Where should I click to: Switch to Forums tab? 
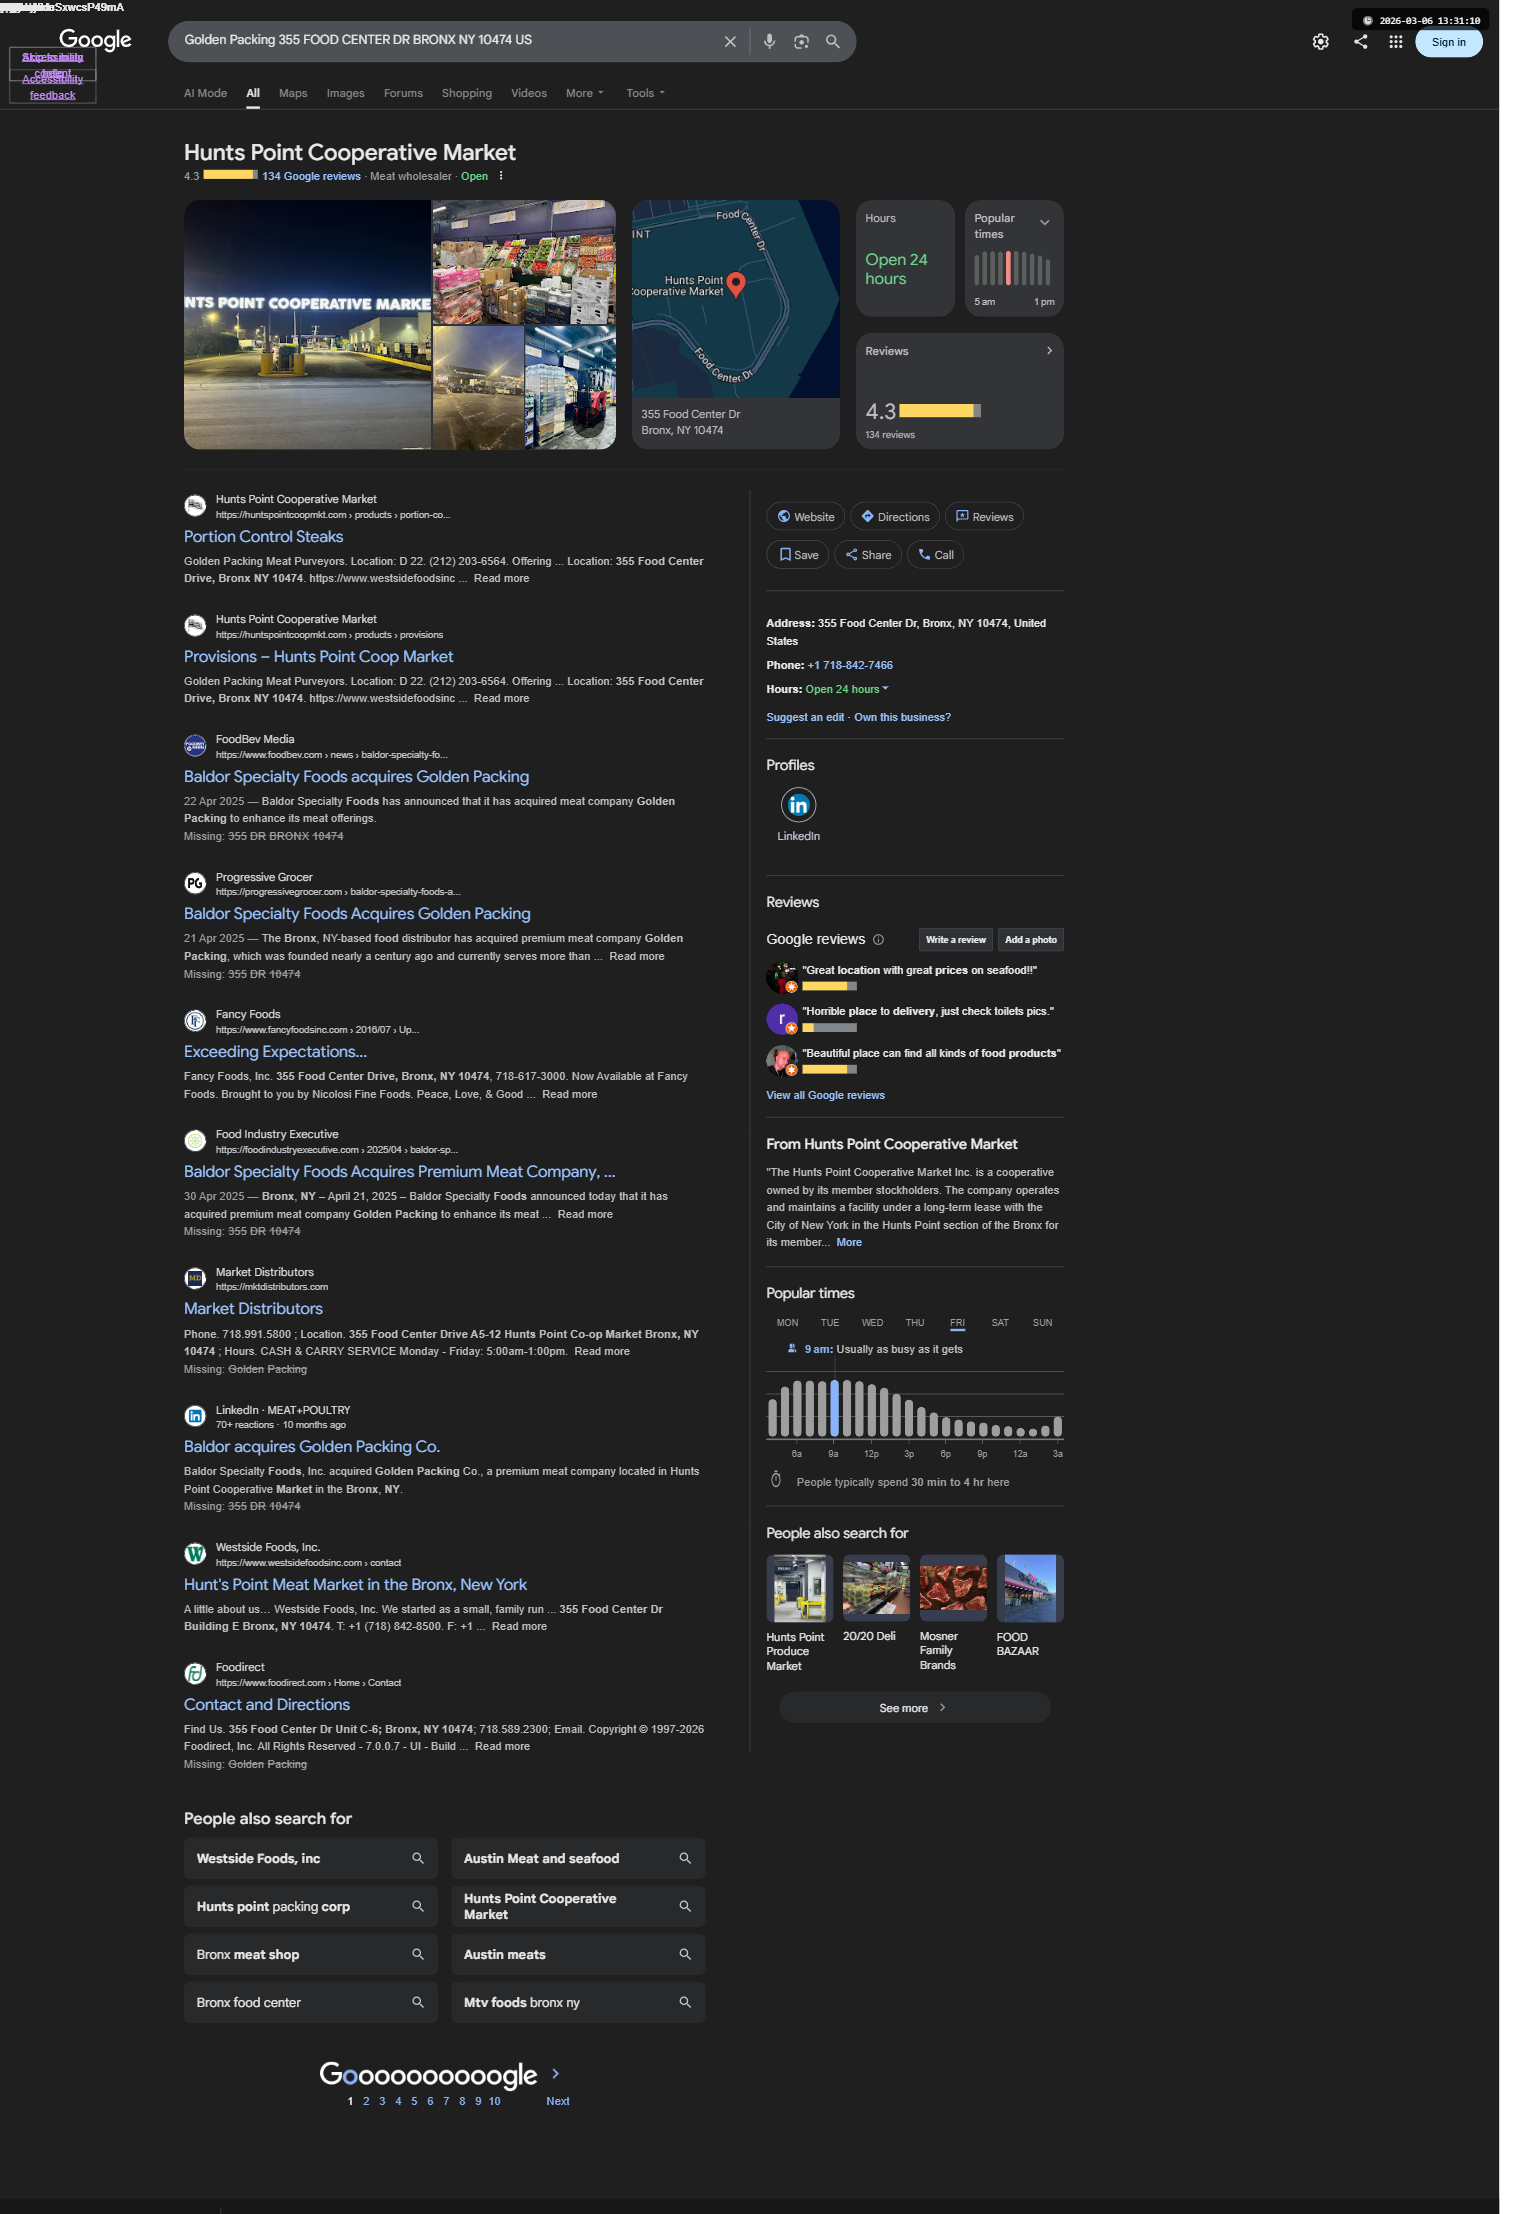click(x=403, y=93)
